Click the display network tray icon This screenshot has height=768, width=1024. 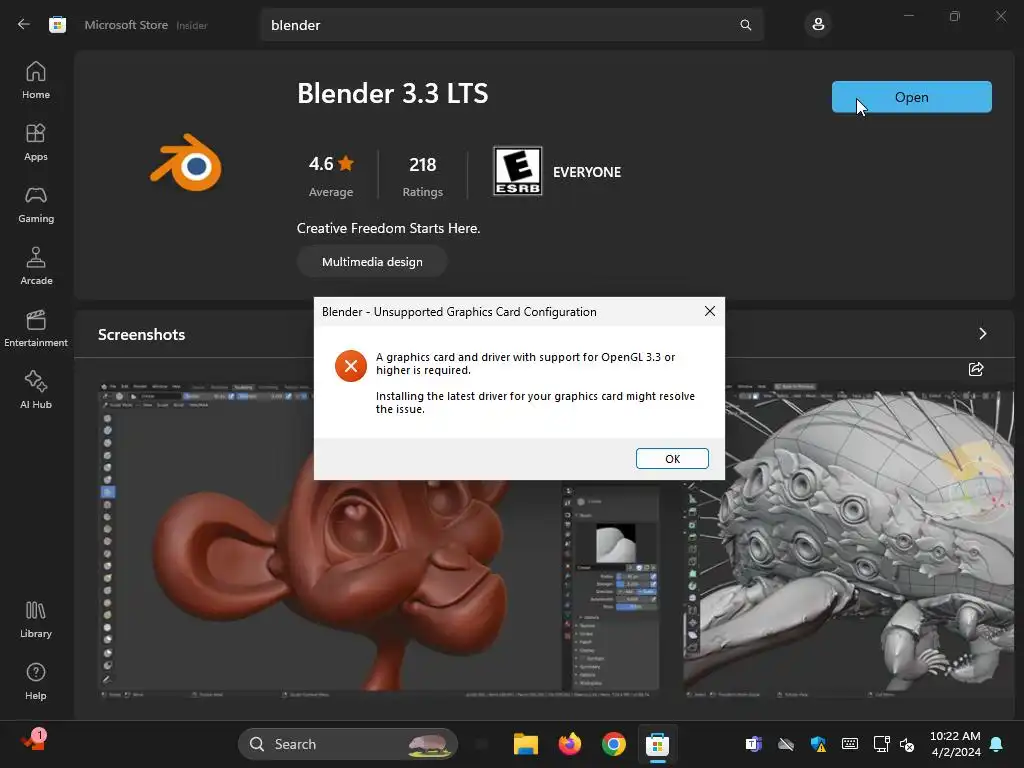pos(882,744)
